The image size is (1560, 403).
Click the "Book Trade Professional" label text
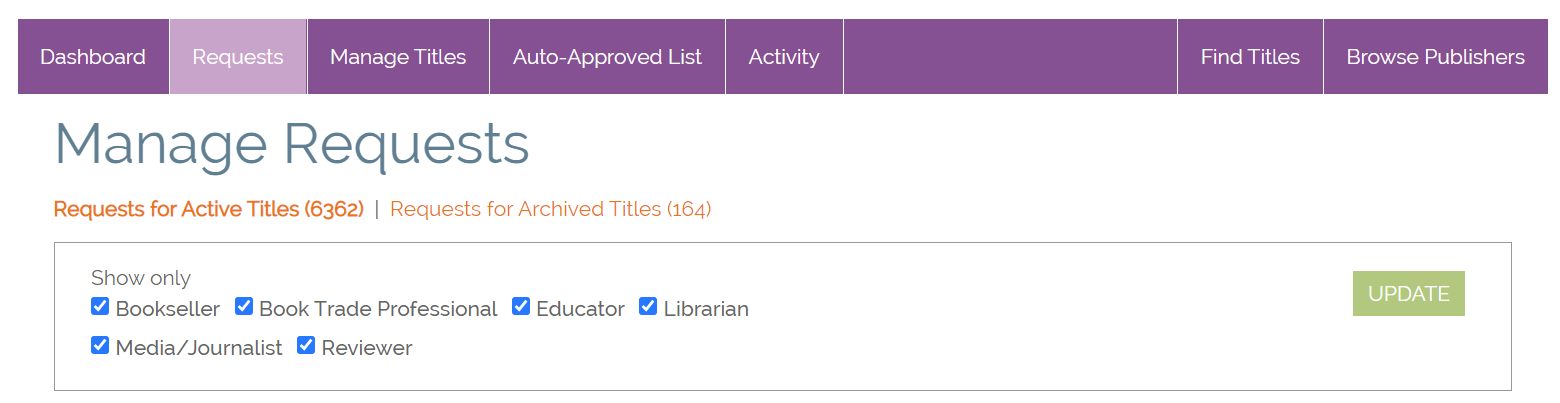pos(378,309)
